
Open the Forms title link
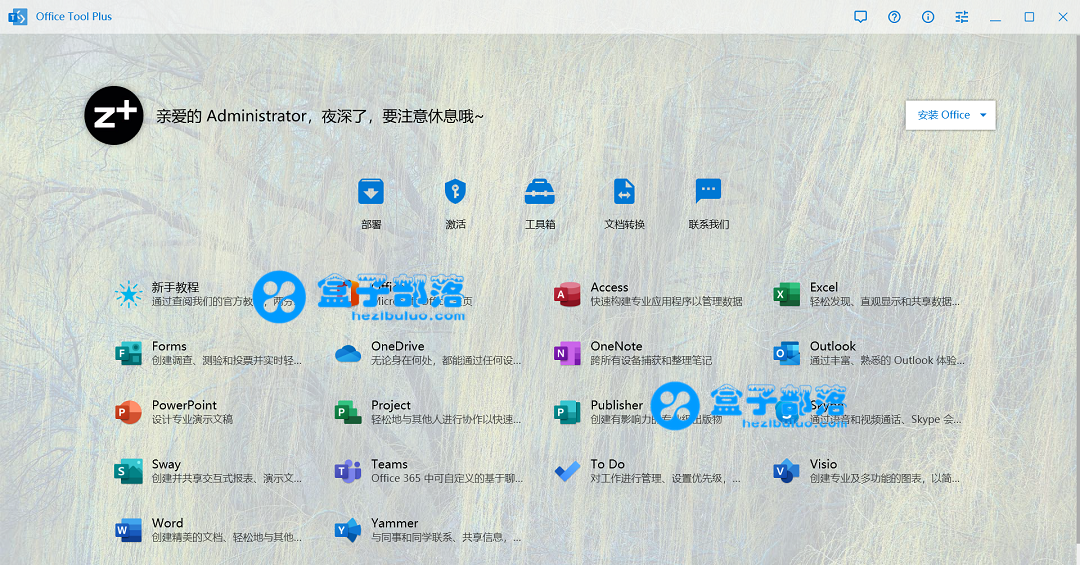pos(169,346)
